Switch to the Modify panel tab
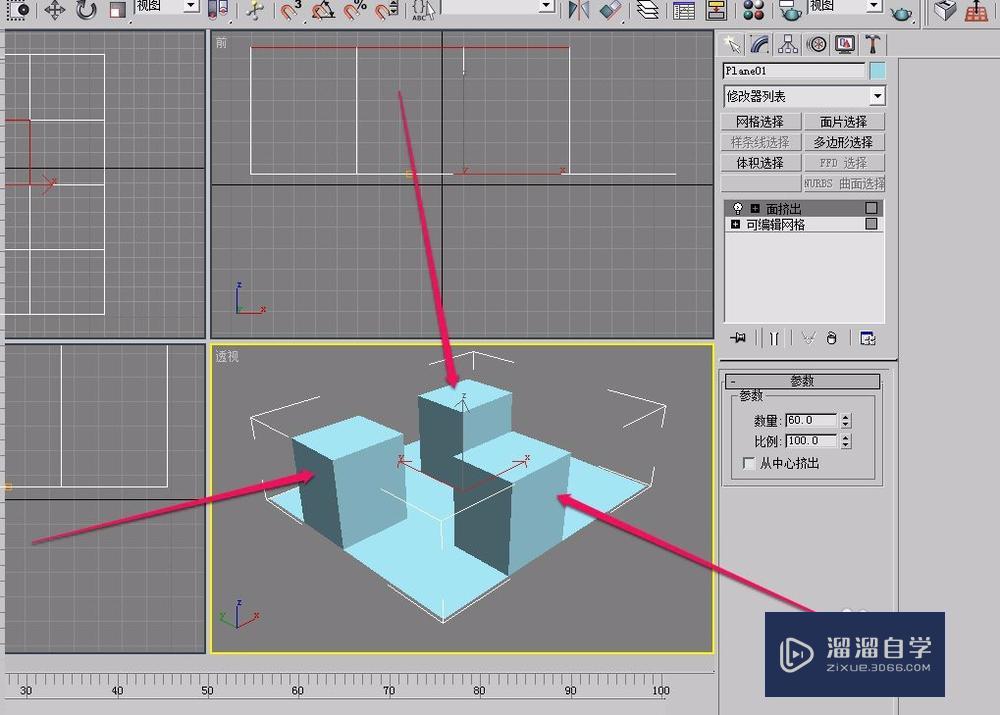 pyautogui.click(x=760, y=44)
